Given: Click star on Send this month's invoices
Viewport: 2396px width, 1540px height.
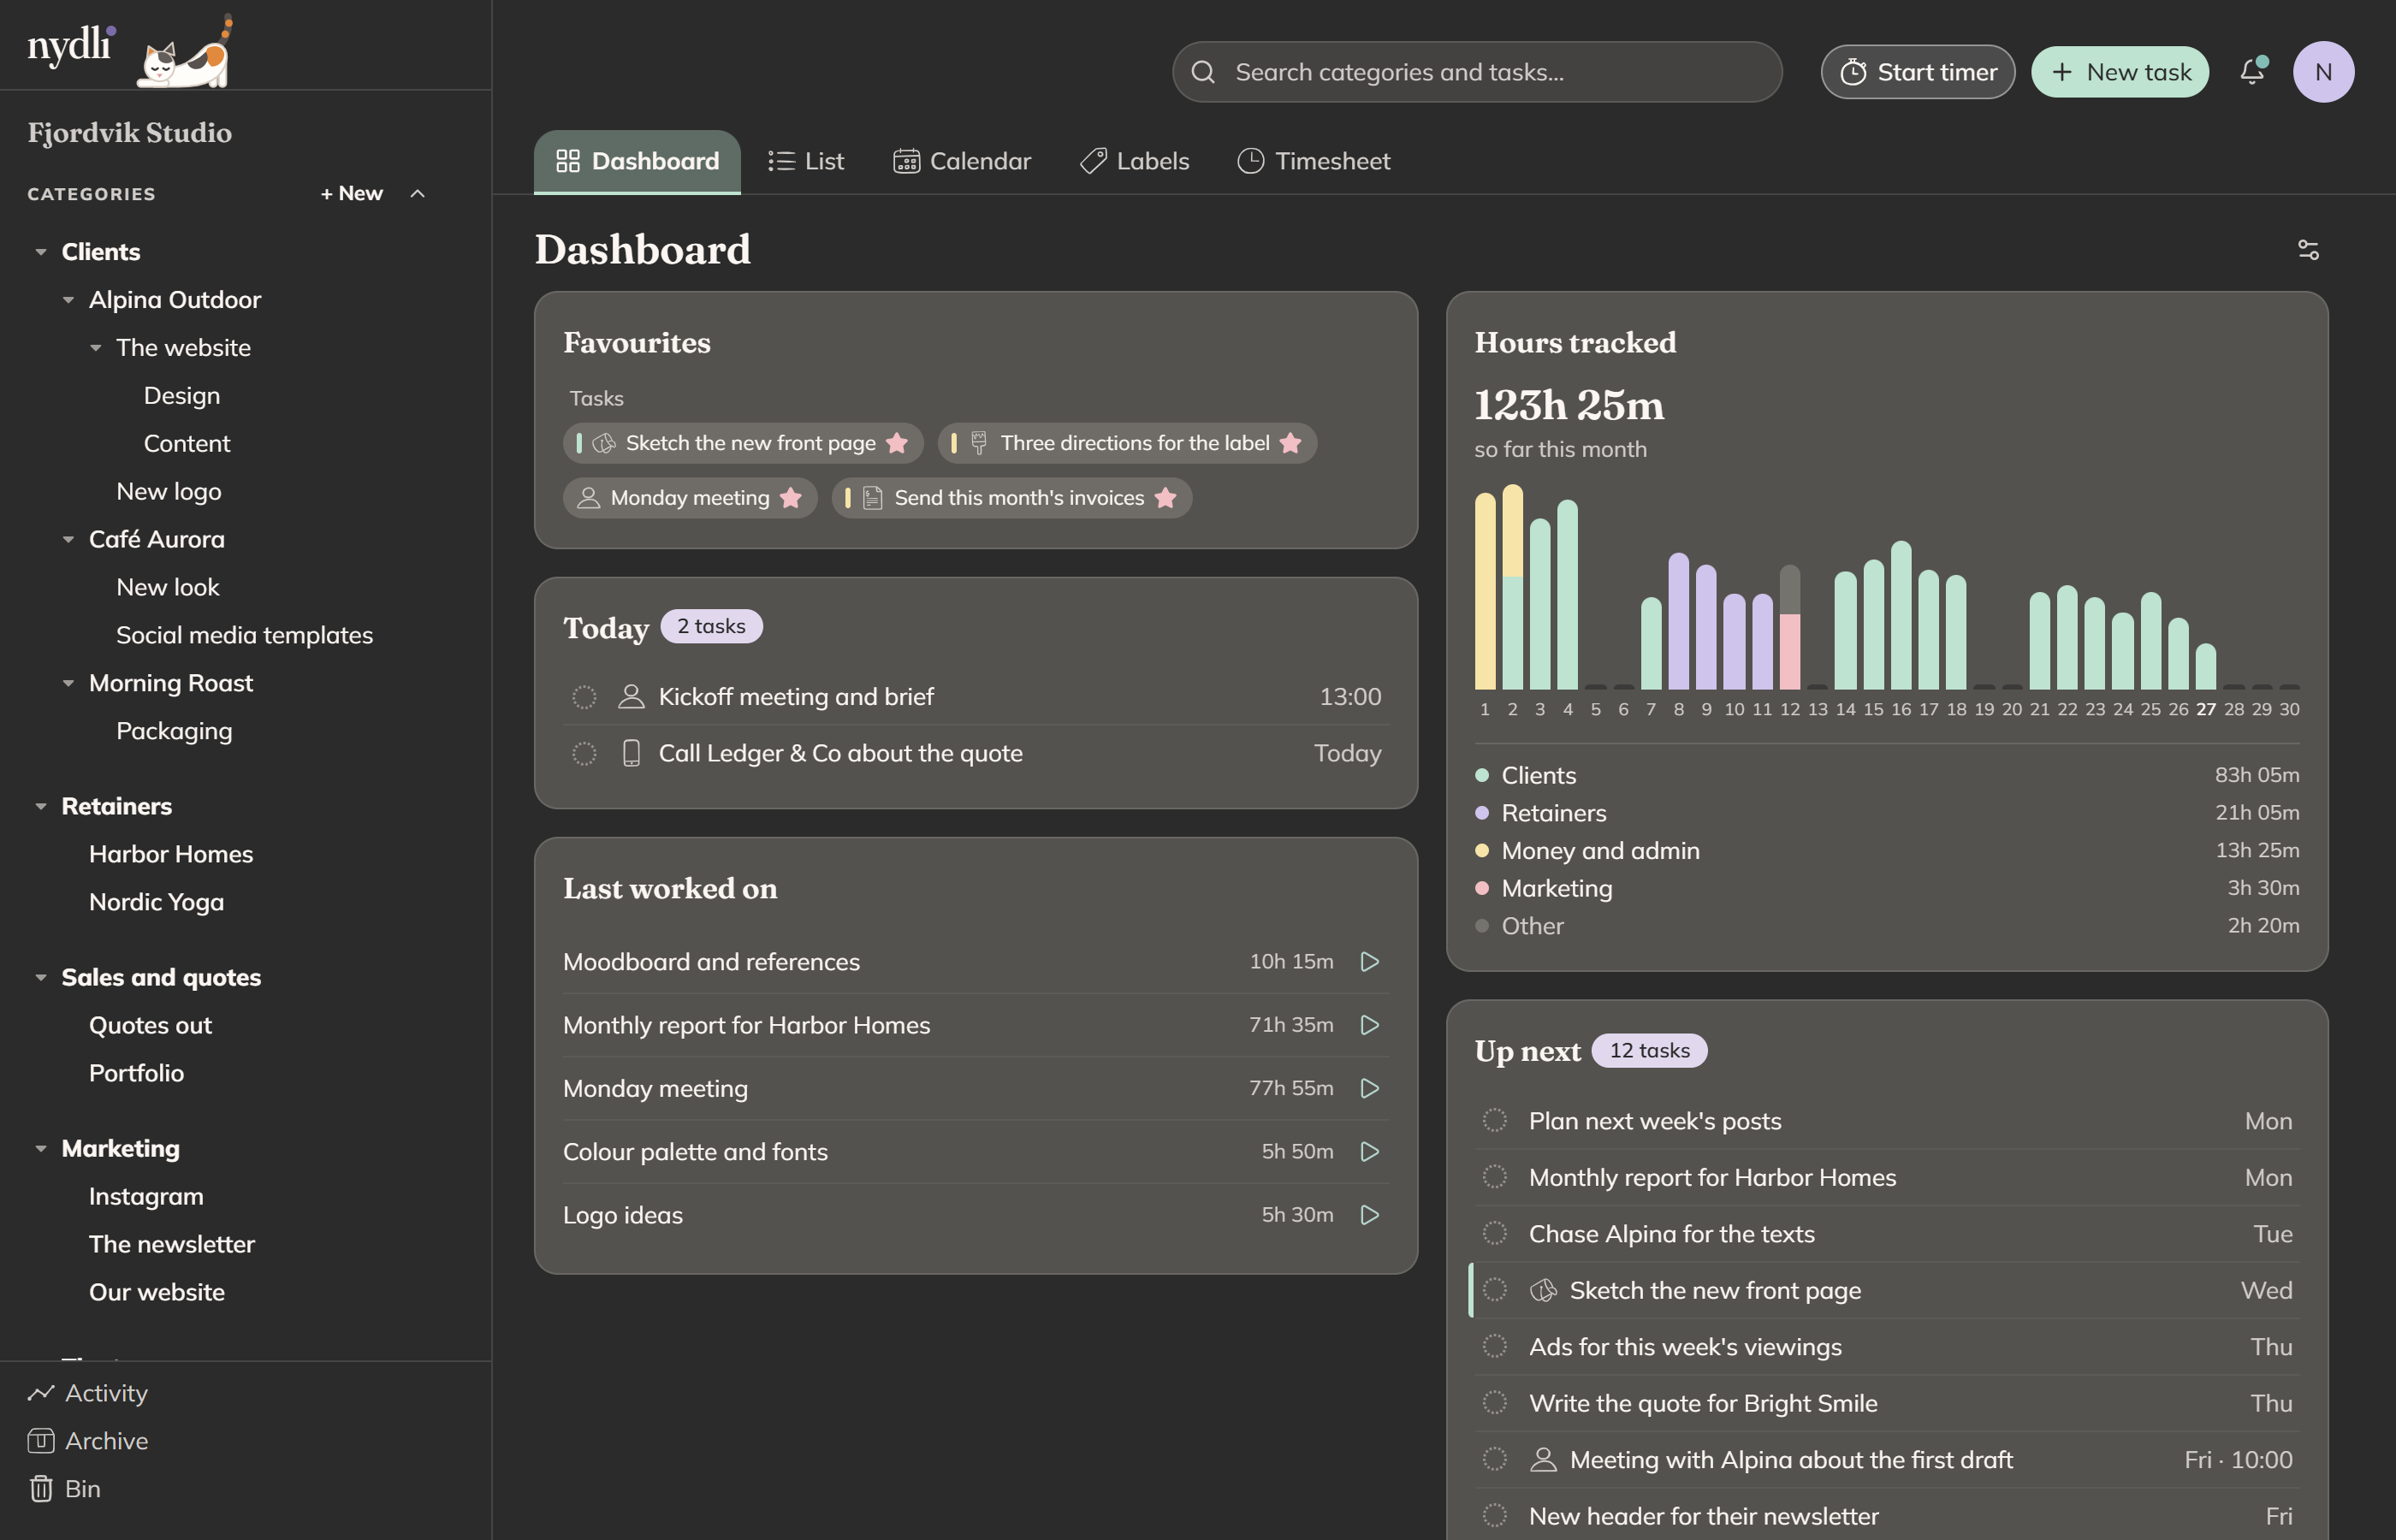Looking at the screenshot, I should pyautogui.click(x=1166, y=498).
